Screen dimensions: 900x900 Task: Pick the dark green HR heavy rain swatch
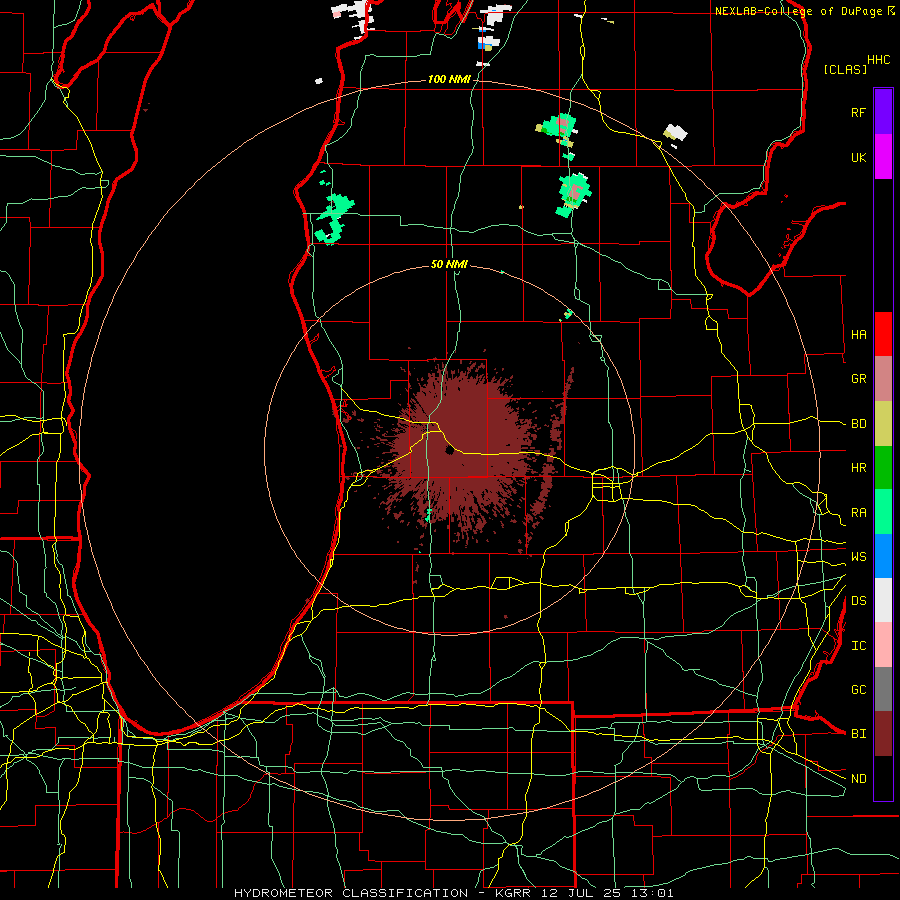tap(883, 468)
